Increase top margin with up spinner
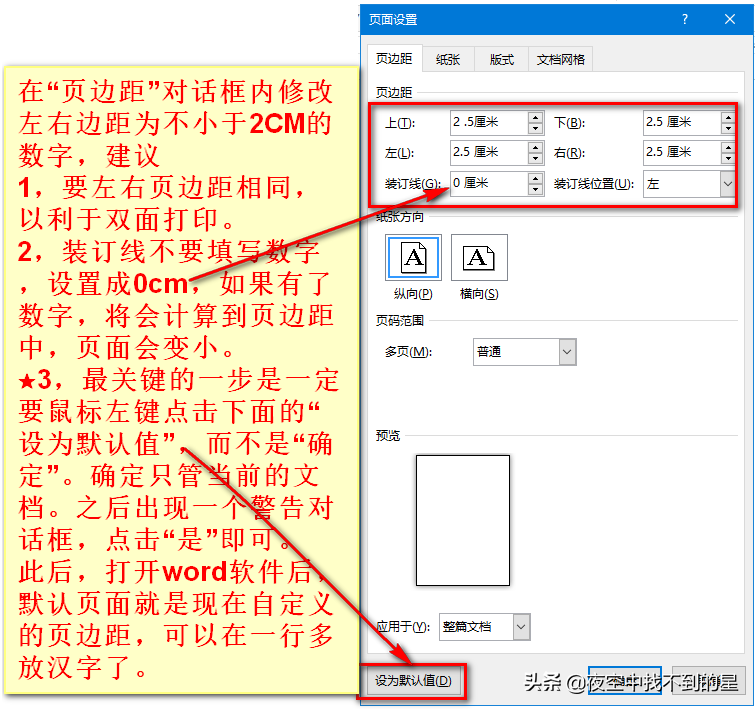This screenshot has height=709, width=755. tap(535, 117)
